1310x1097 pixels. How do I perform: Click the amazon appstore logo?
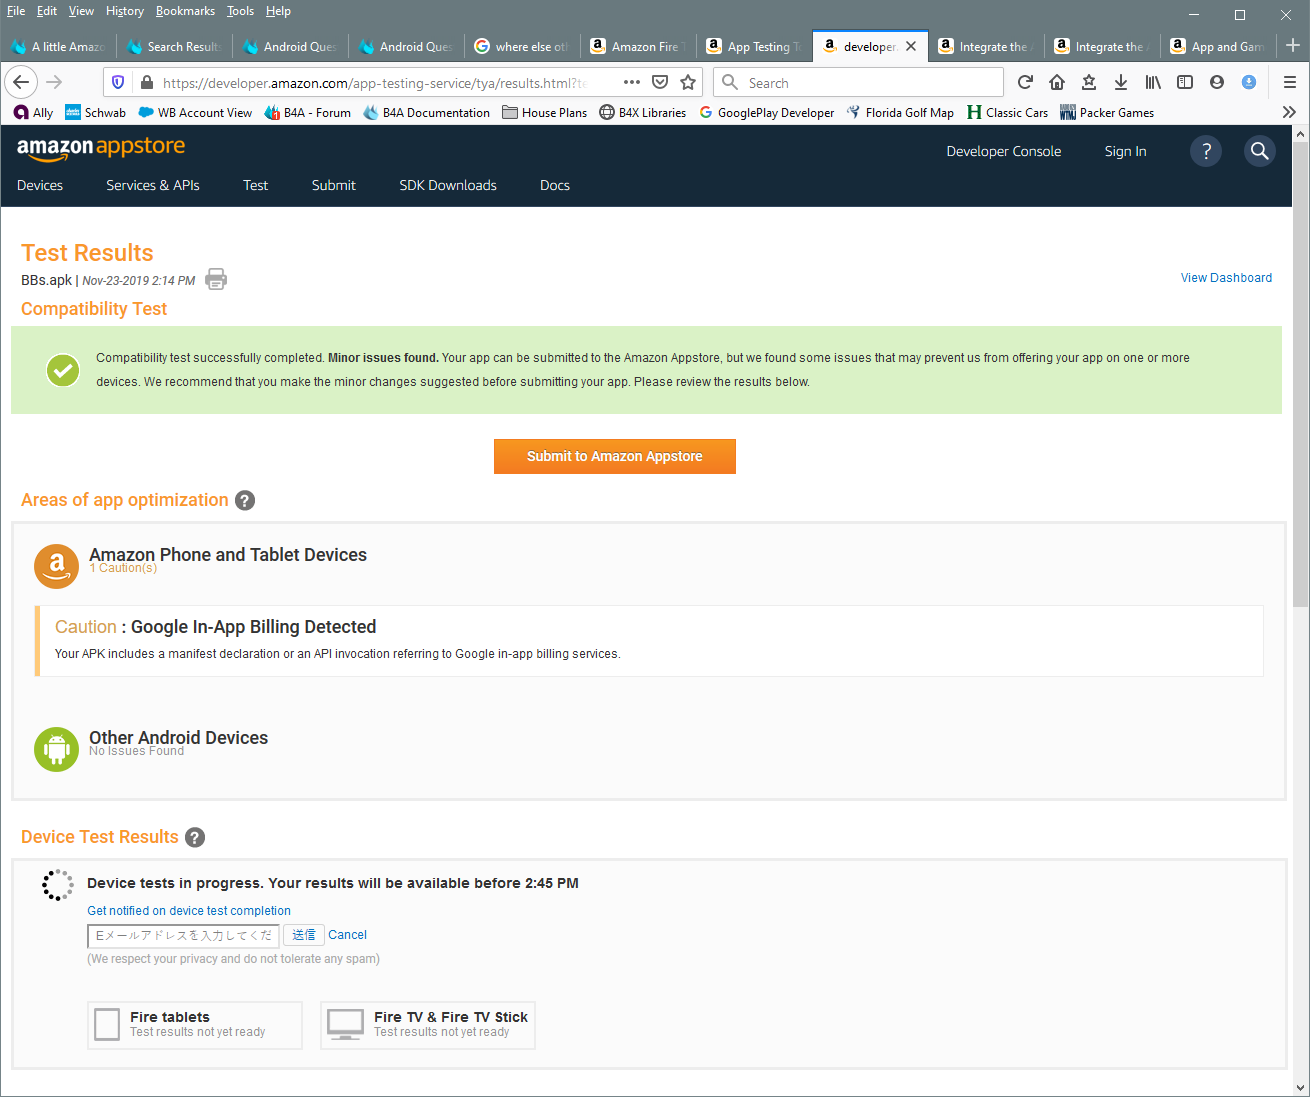(x=101, y=147)
